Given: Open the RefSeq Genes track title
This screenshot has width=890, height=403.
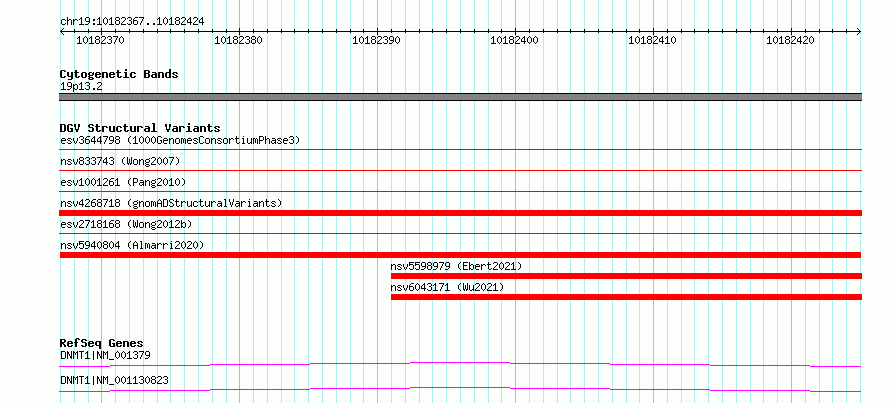Looking at the screenshot, I should click(x=102, y=343).
